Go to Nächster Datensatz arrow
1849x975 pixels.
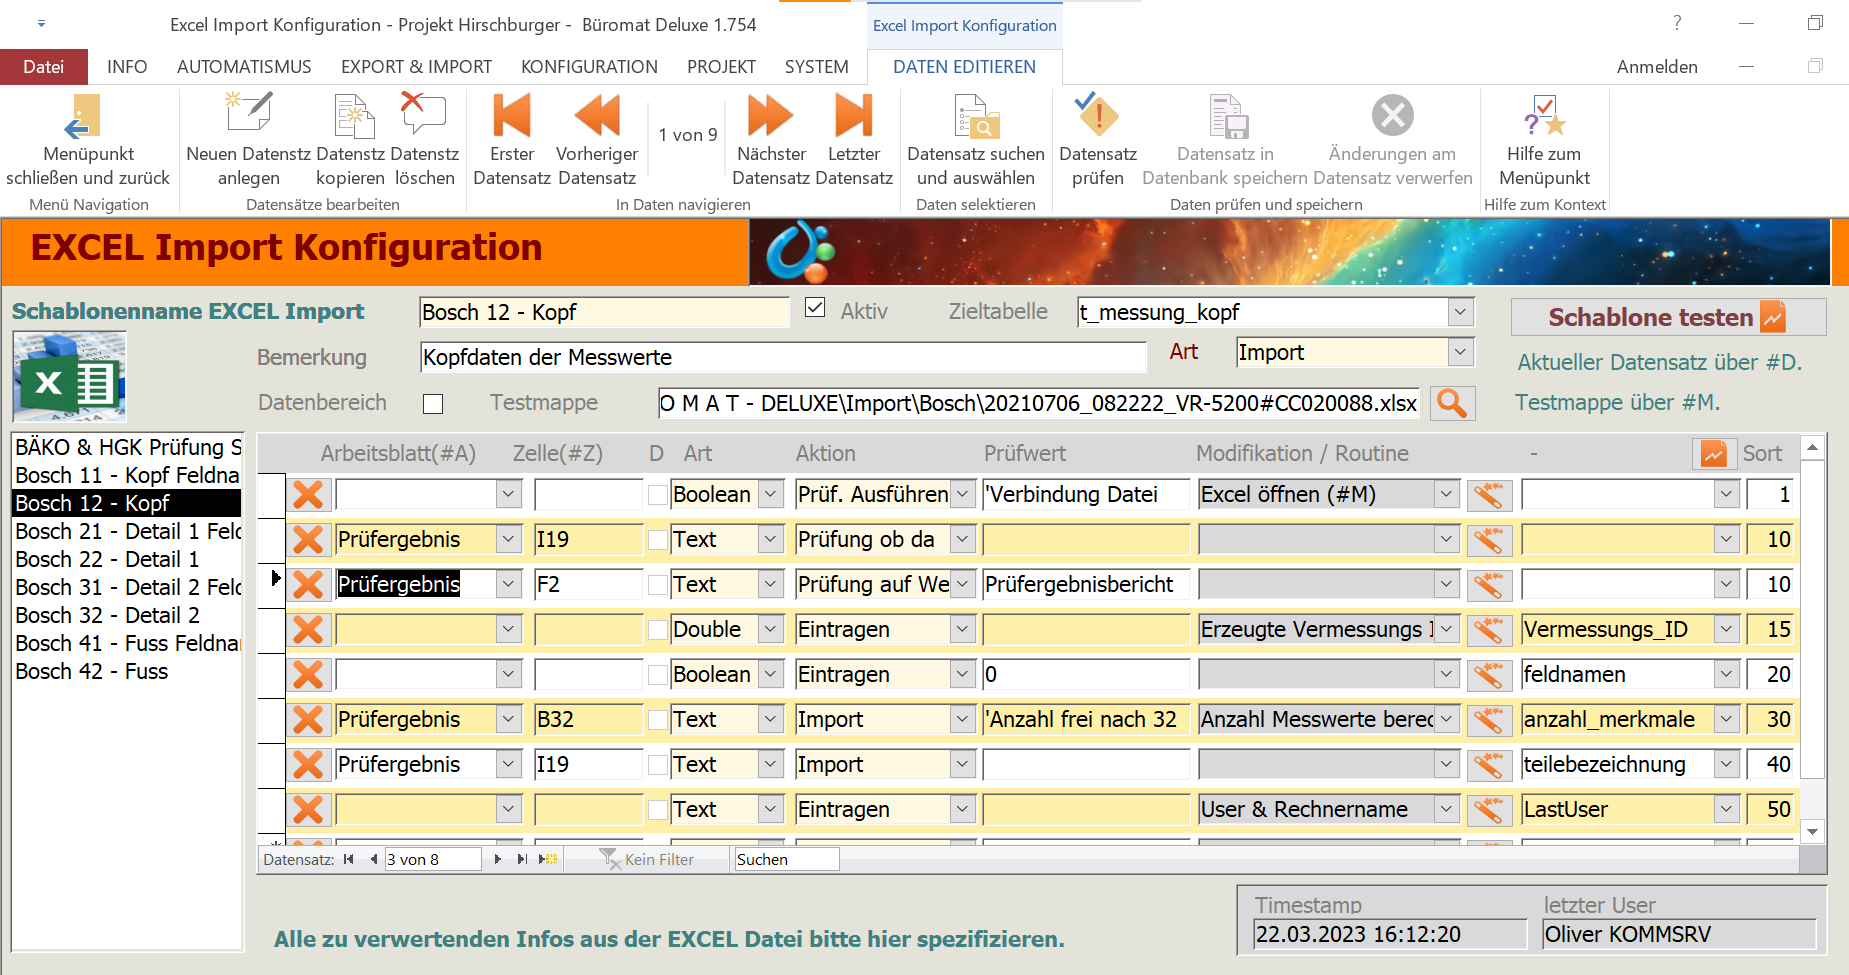770,115
